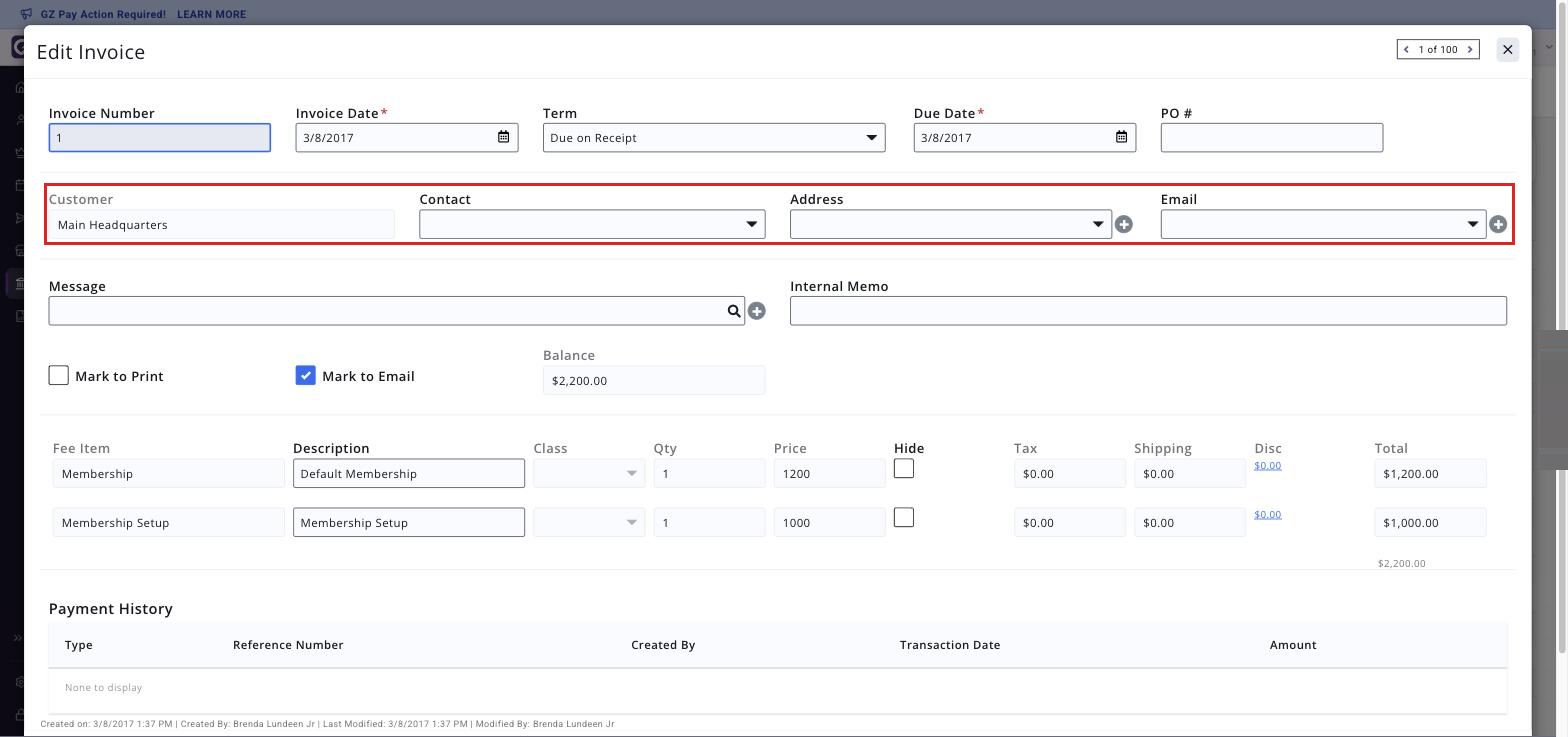
Task: Check the Mark to Print checkbox
Action: tap(59, 375)
